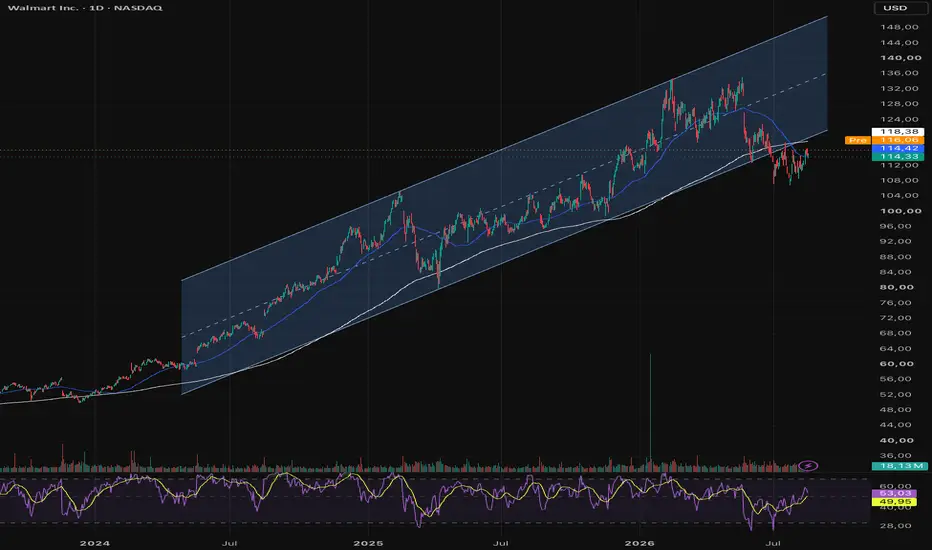Click the 2024 label on time axis
Viewport: 932px width, 550px height.
click(x=95, y=543)
